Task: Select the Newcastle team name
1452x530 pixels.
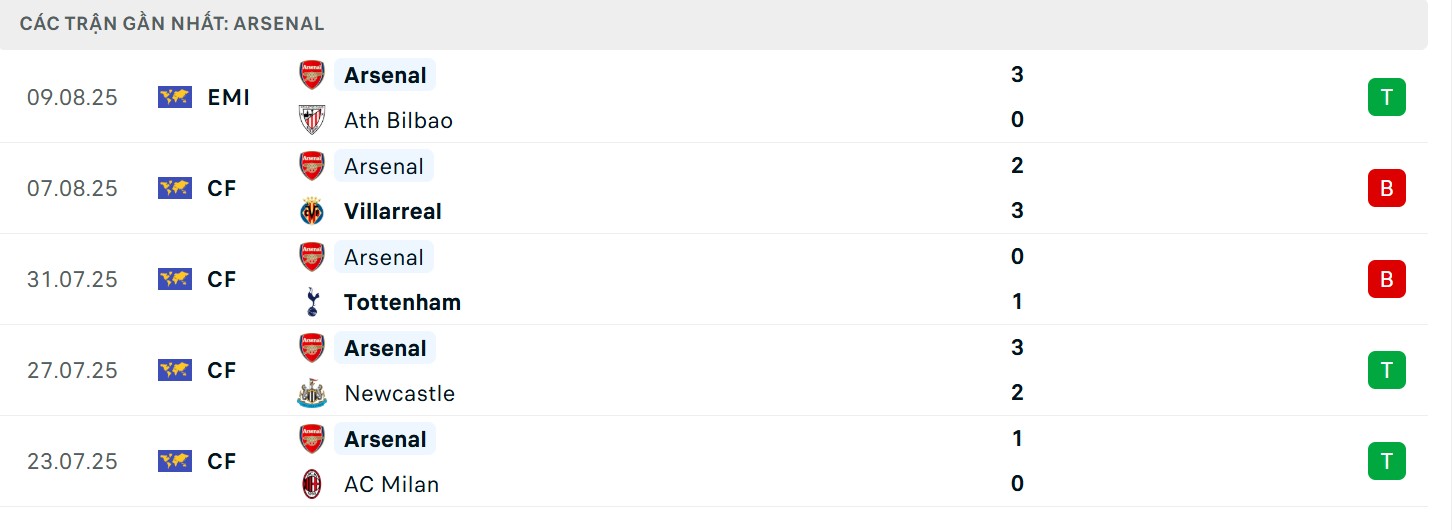Action: 399,393
